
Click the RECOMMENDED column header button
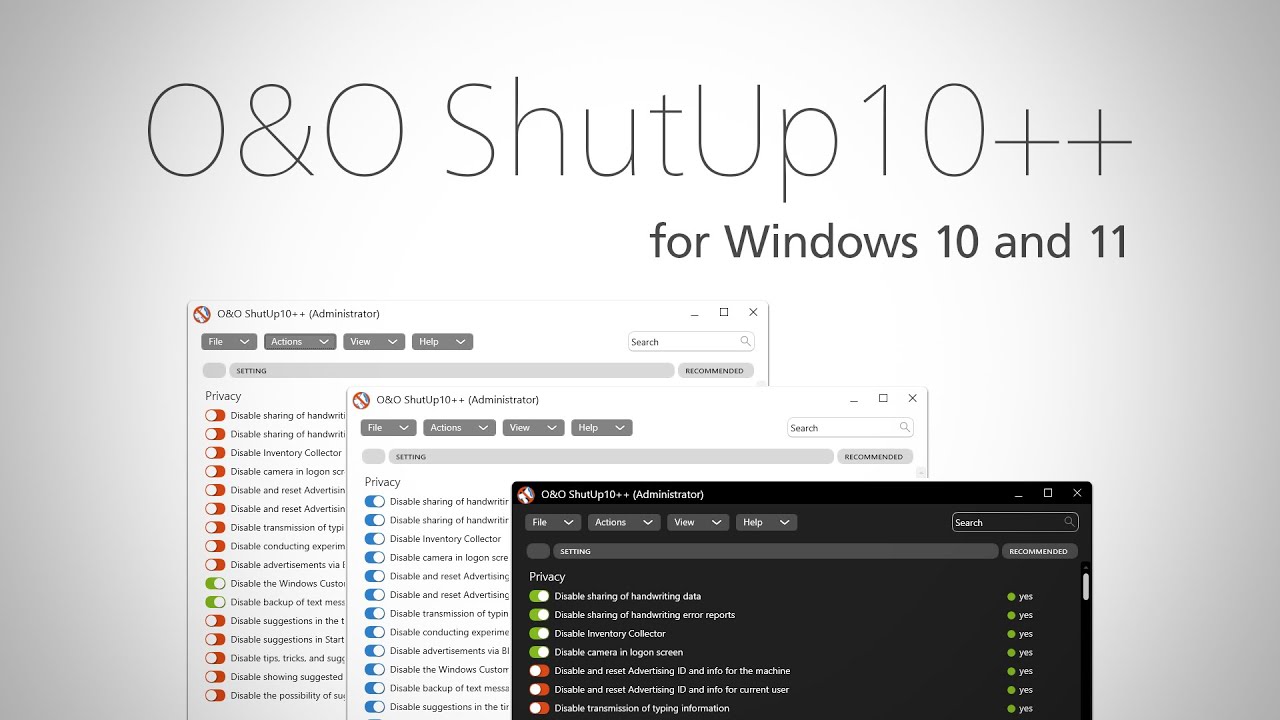coord(1039,551)
